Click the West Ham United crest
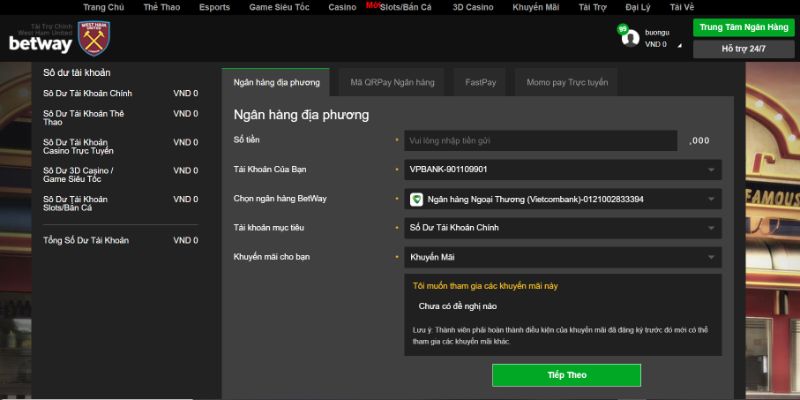 [x=94, y=38]
